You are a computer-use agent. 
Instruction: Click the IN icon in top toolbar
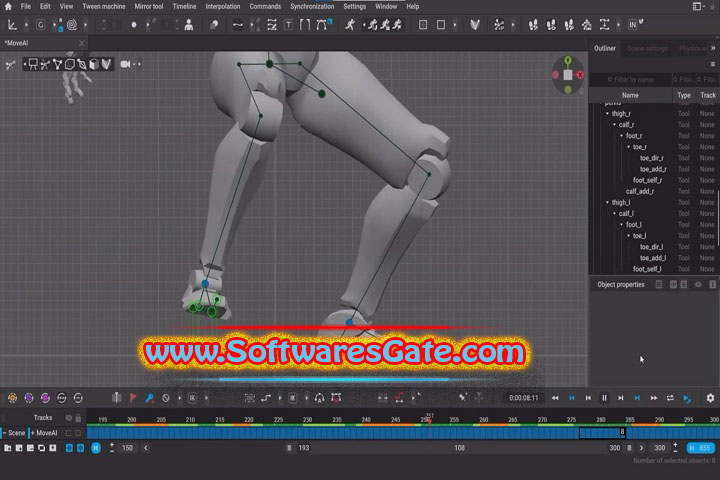point(635,24)
